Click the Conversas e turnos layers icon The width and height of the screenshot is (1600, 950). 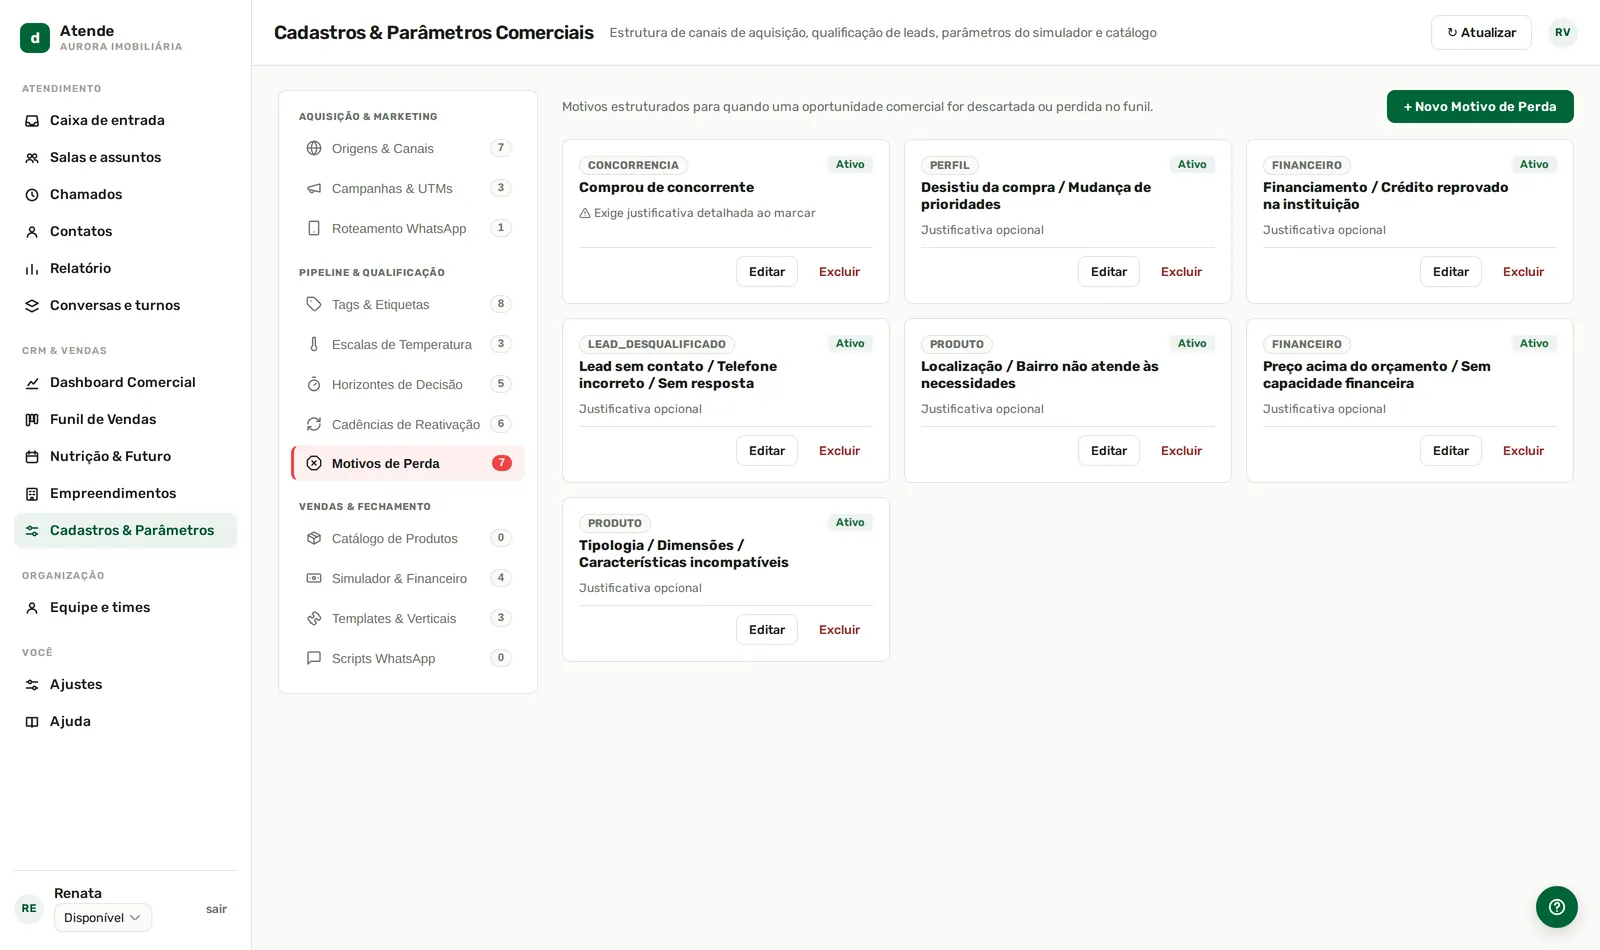point(32,306)
